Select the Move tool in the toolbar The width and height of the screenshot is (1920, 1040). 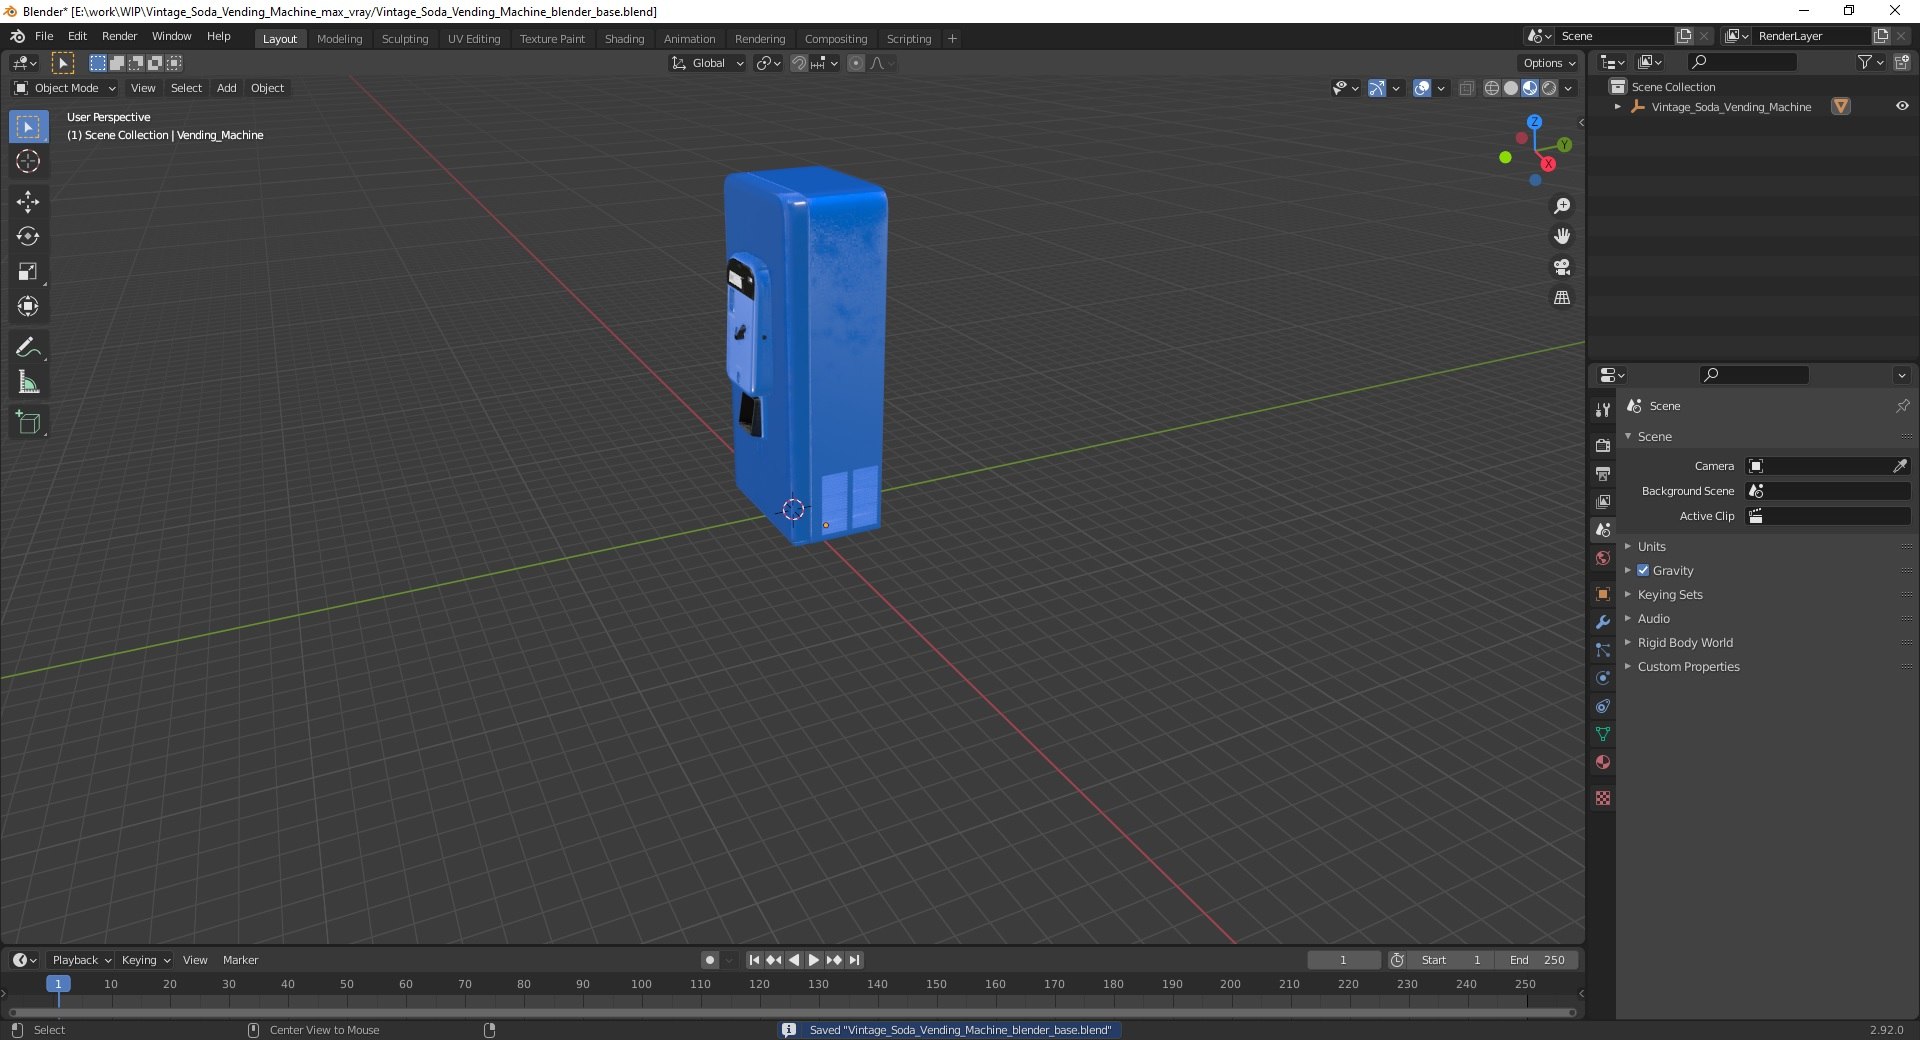coord(28,202)
